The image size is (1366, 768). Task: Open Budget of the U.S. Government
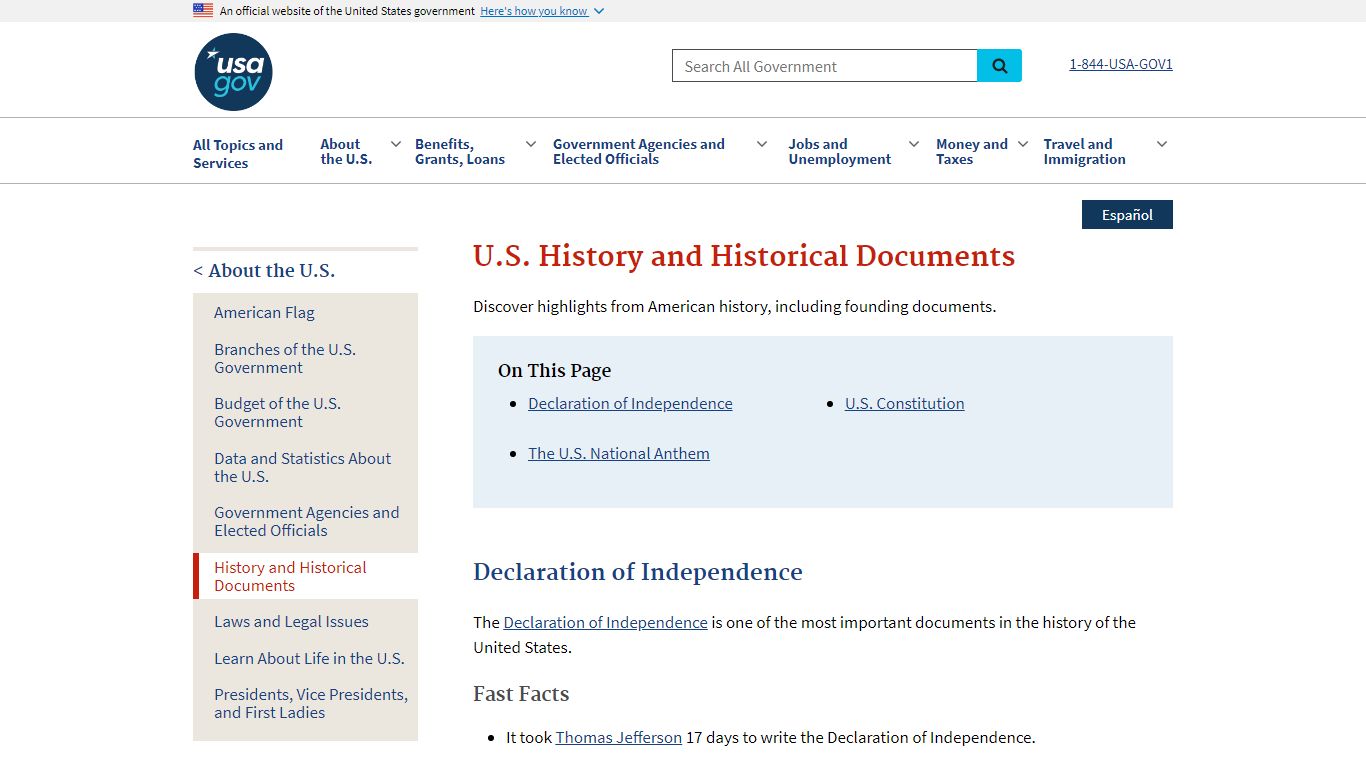tap(278, 412)
